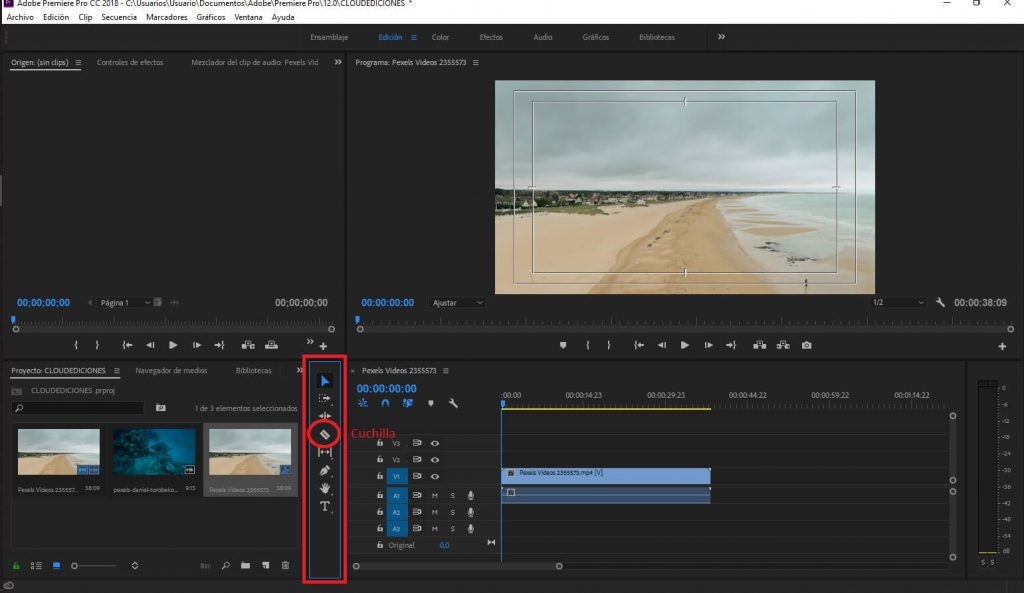Click the Export Frame camera icon
Screen dimensions: 1024x593
(806, 345)
